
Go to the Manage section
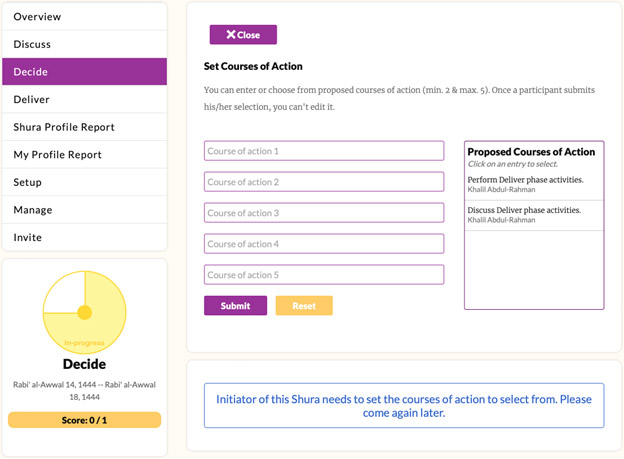click(x=84, y=210)
